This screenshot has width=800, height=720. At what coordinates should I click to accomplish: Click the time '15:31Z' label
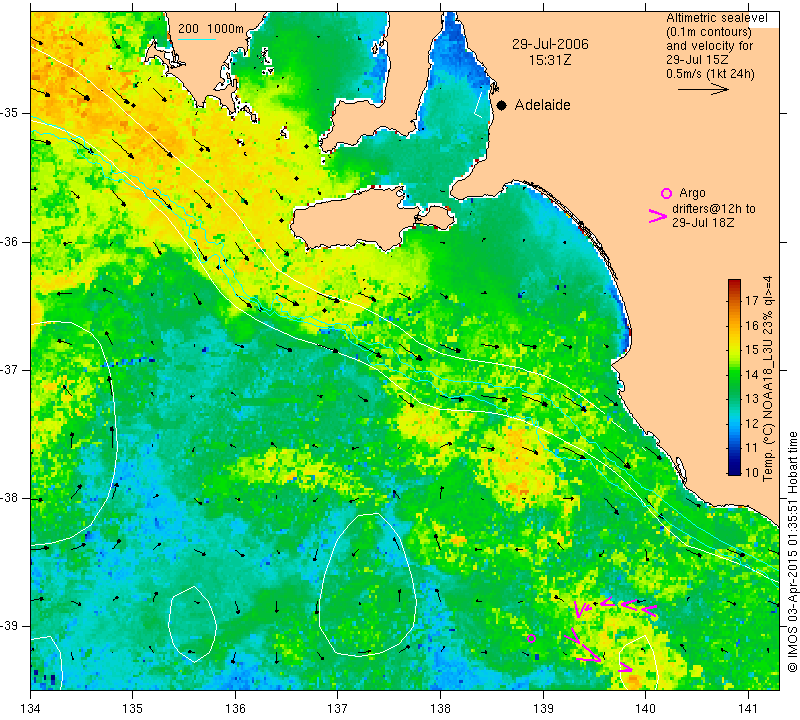click(550, 60)
